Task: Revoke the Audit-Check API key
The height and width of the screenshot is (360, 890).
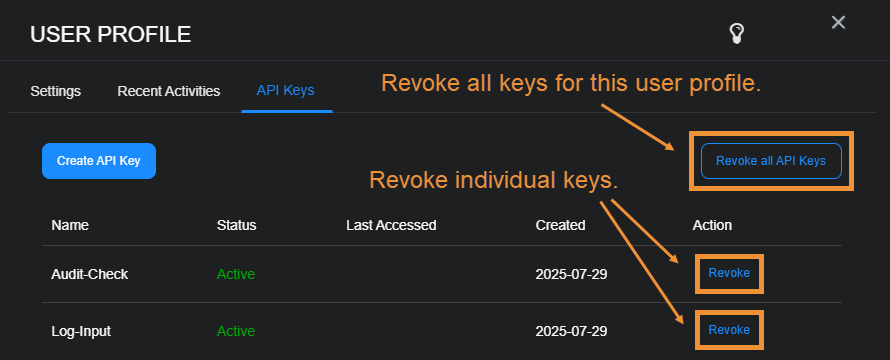Action: (x=729, y=273)
